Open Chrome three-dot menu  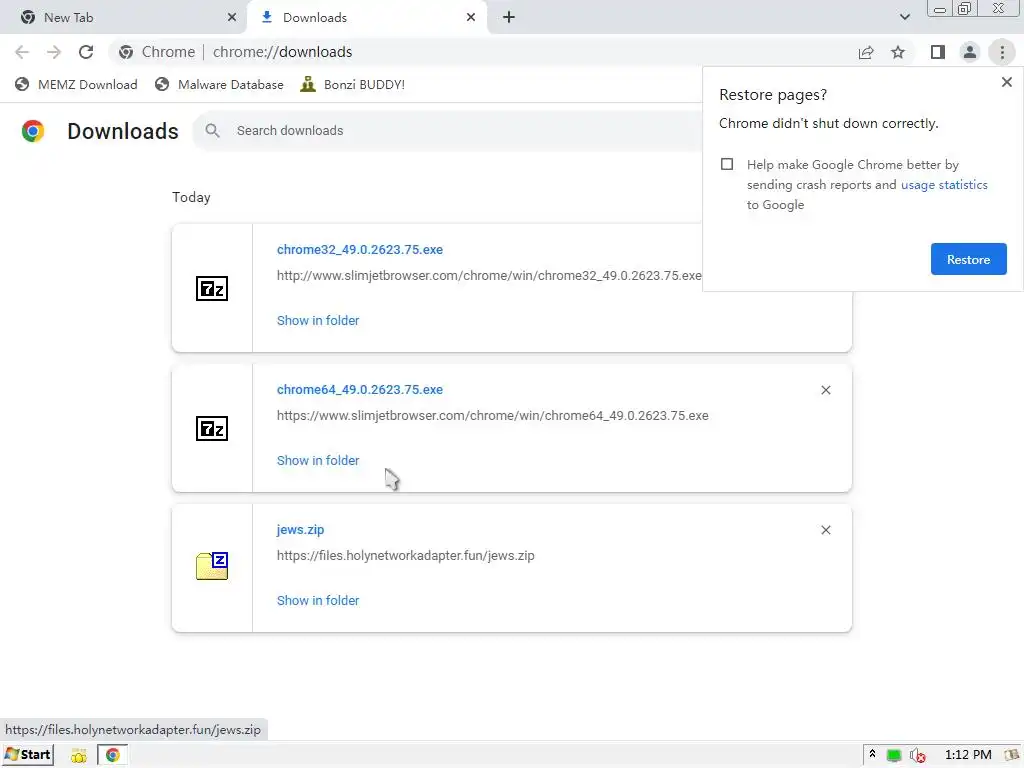1002,52
